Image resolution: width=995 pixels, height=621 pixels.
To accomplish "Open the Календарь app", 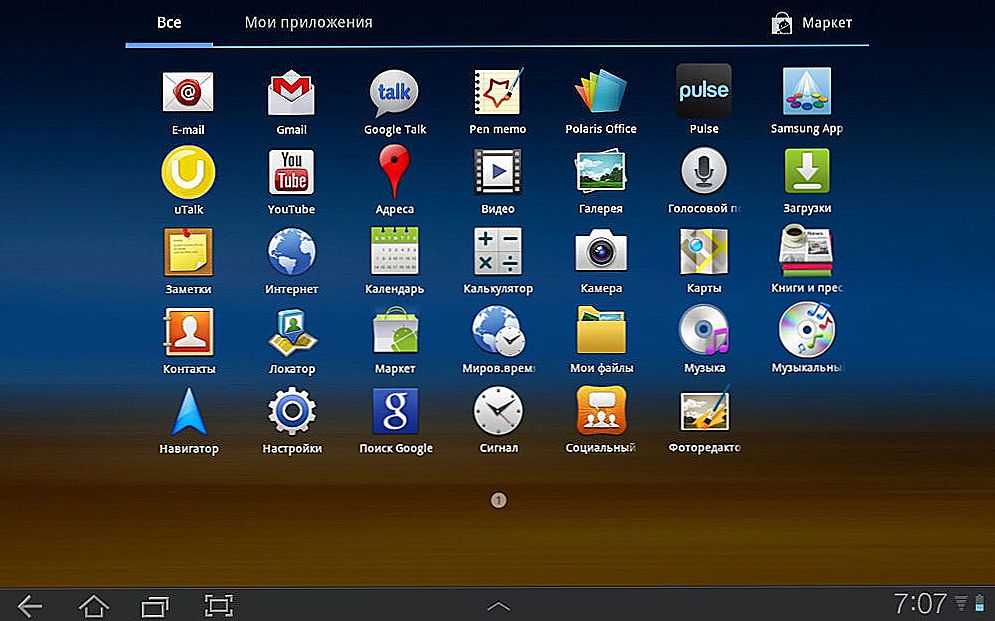I will (x=394, y=251).
